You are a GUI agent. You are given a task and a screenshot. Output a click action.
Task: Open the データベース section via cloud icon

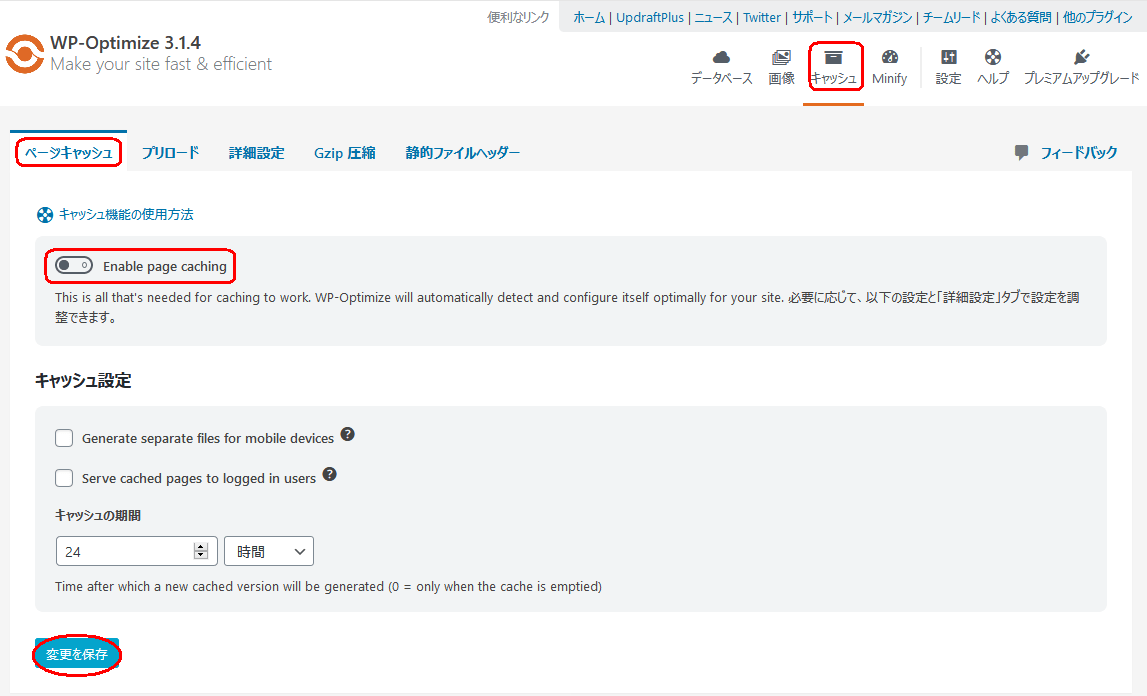coord(721,57)
